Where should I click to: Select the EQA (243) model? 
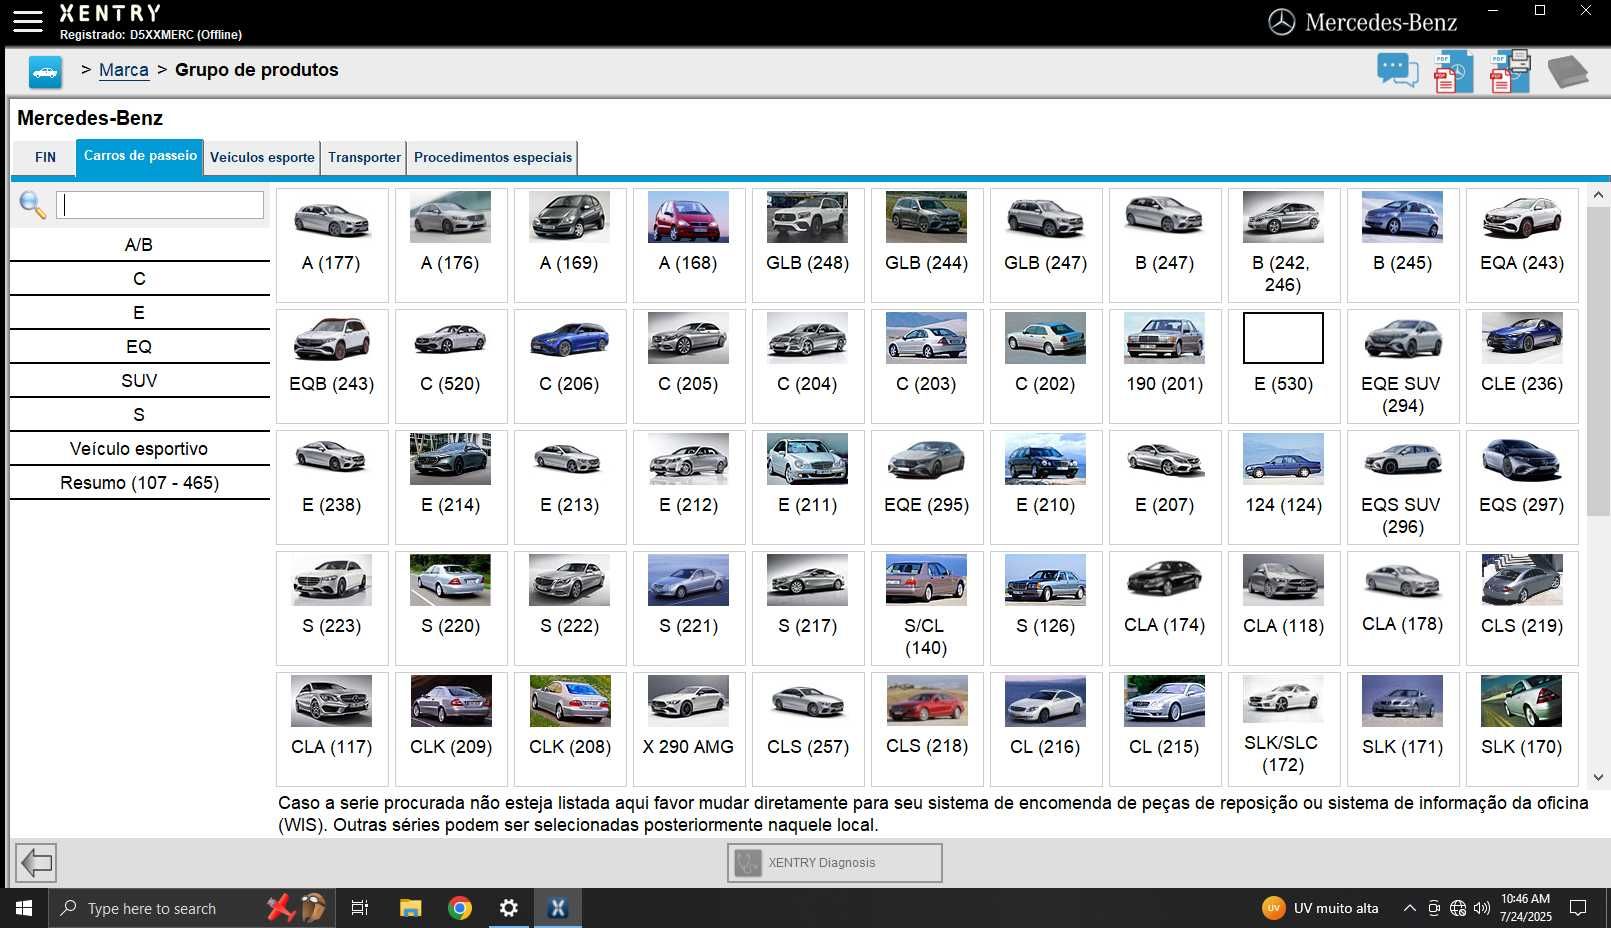pyautogui.click(x=1521, y=245)
